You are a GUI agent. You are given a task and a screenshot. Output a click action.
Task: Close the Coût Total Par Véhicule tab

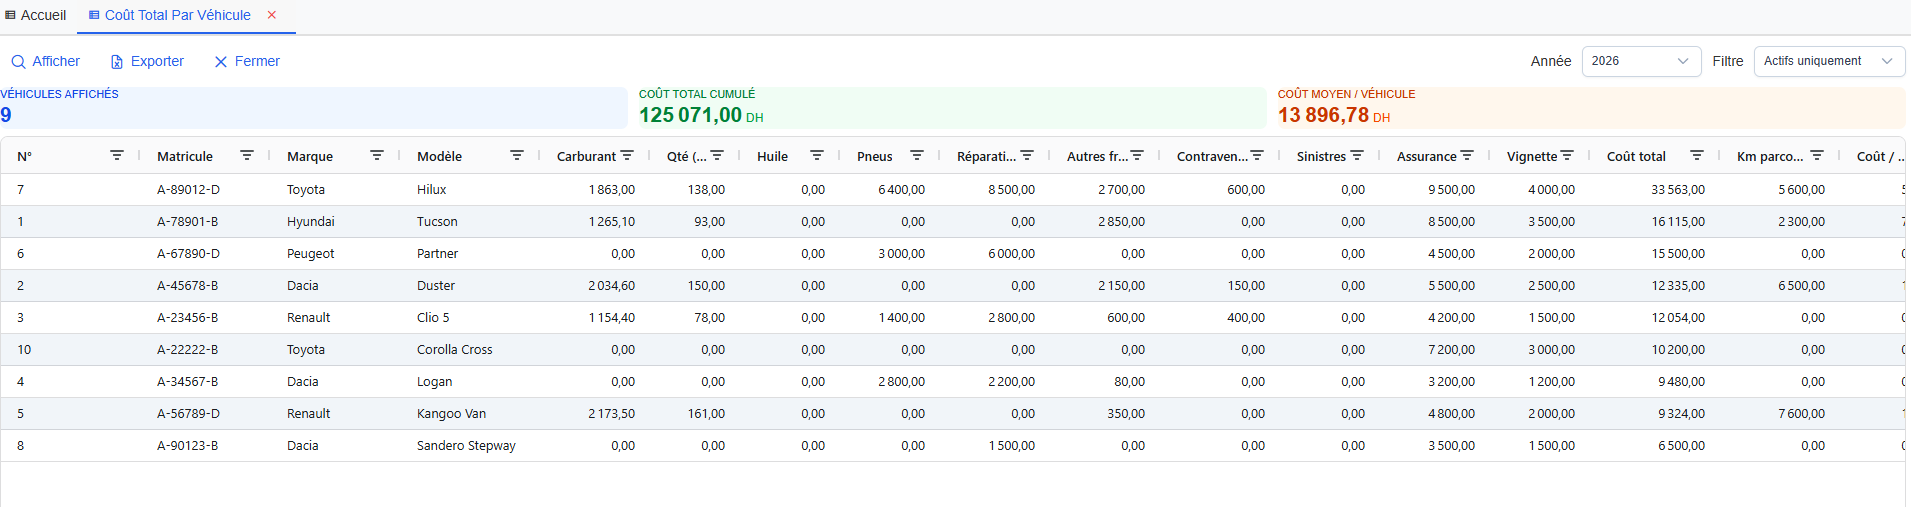pos(272,15)
